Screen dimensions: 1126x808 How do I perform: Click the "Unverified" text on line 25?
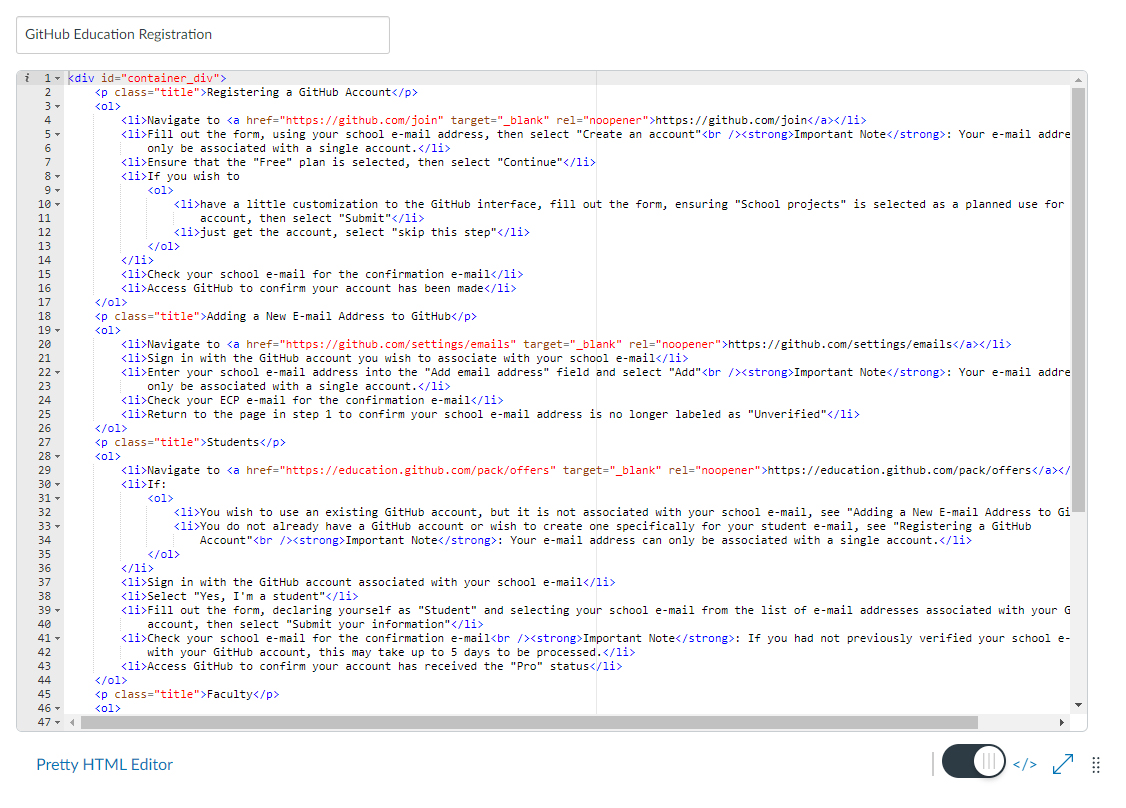pyautogui.click(x=787, y=414)
